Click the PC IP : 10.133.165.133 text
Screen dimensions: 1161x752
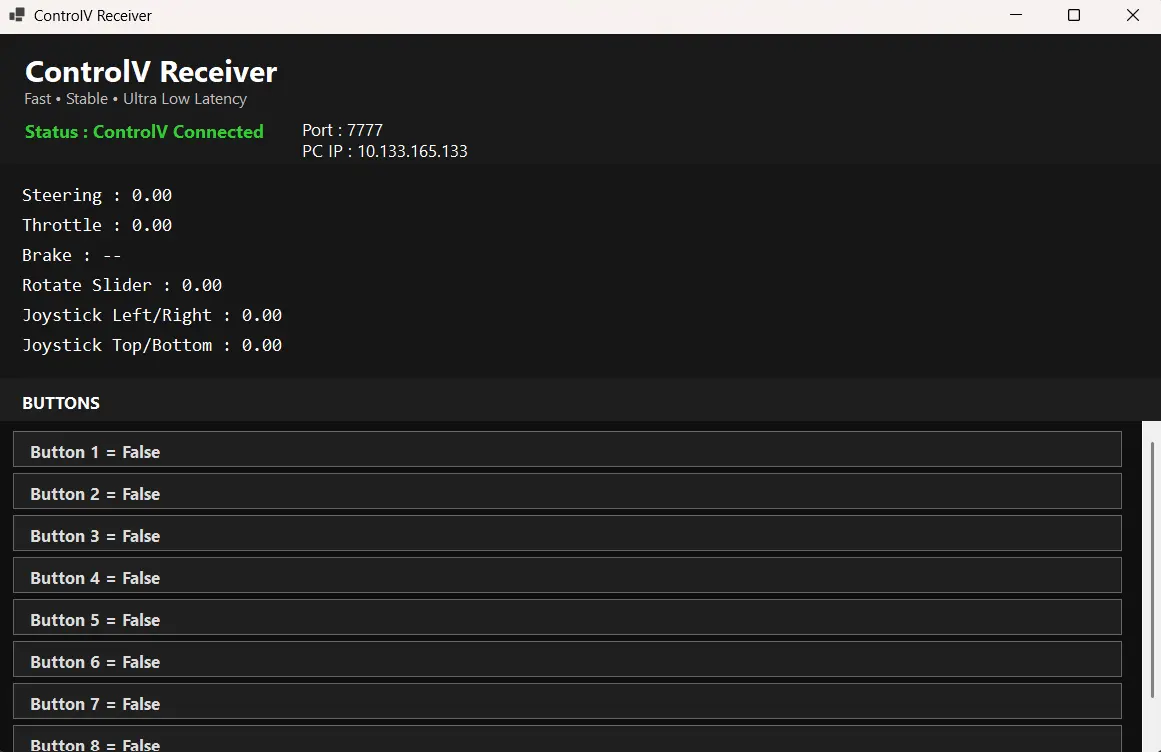[385, 151]
